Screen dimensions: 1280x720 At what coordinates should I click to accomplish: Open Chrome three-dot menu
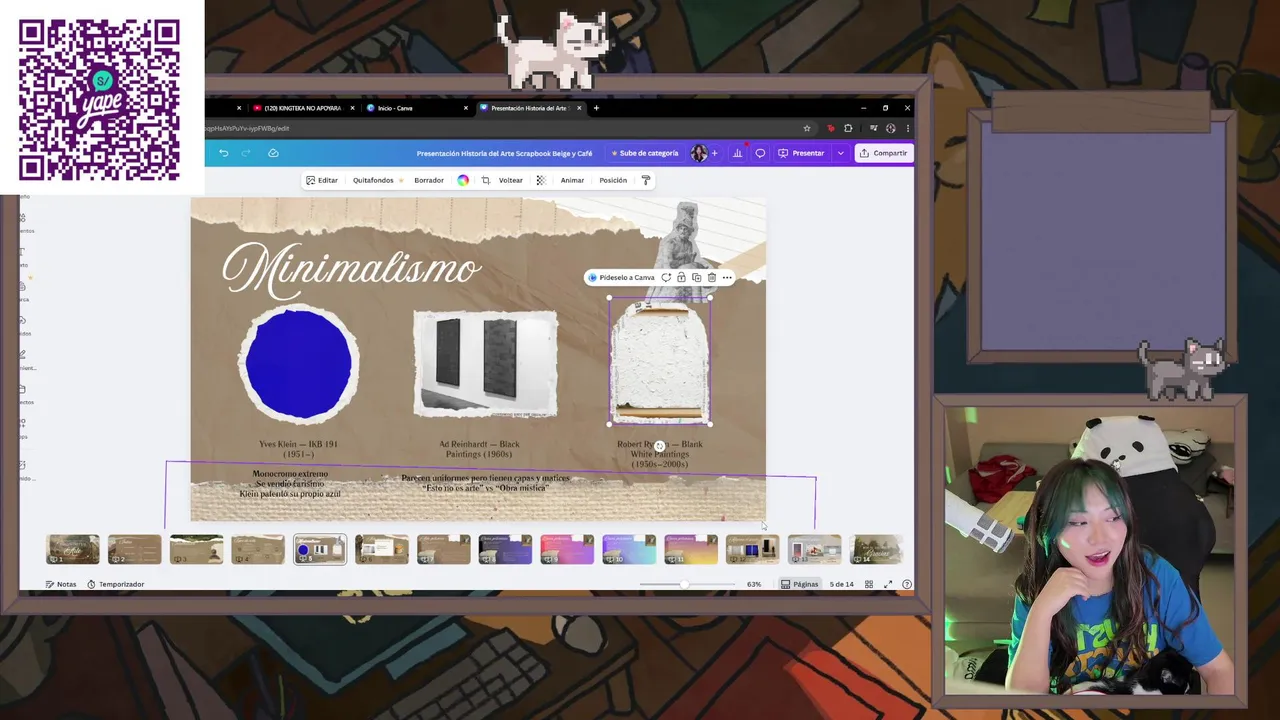[x=908, y=128]
